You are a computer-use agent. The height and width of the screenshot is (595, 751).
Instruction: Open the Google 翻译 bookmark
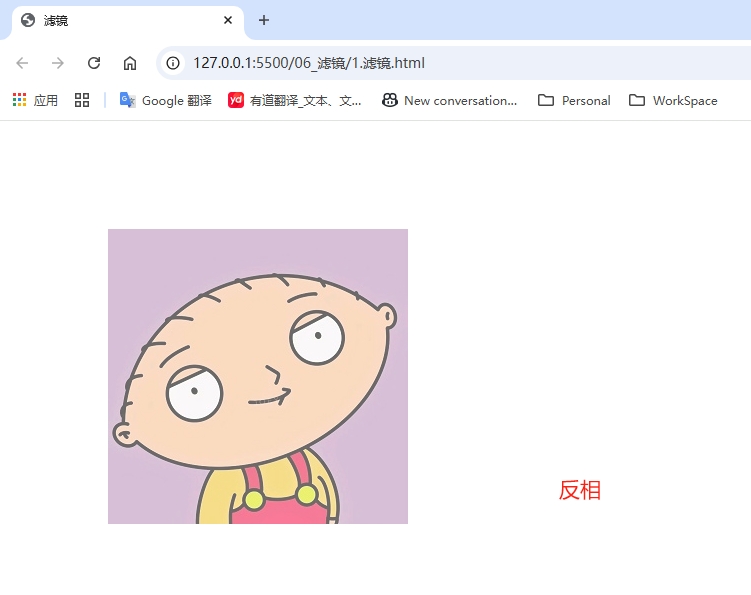tap(166, 101)
